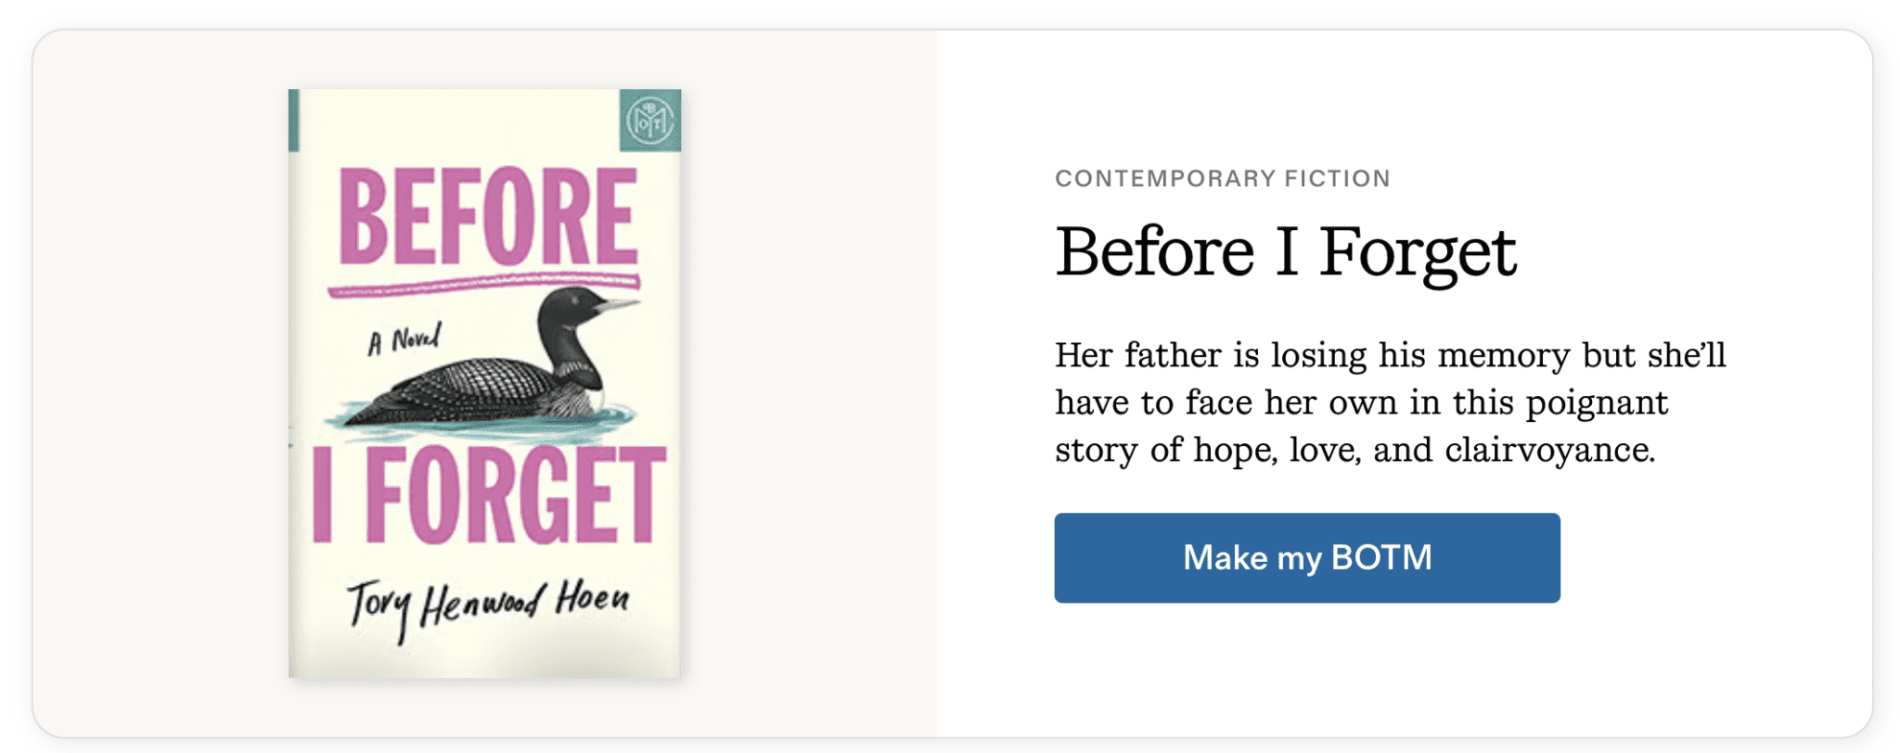Viewport: 1900px width, 753px height.
Task: Click the teal strip at cover's top-left
Action: coord(294,121)
